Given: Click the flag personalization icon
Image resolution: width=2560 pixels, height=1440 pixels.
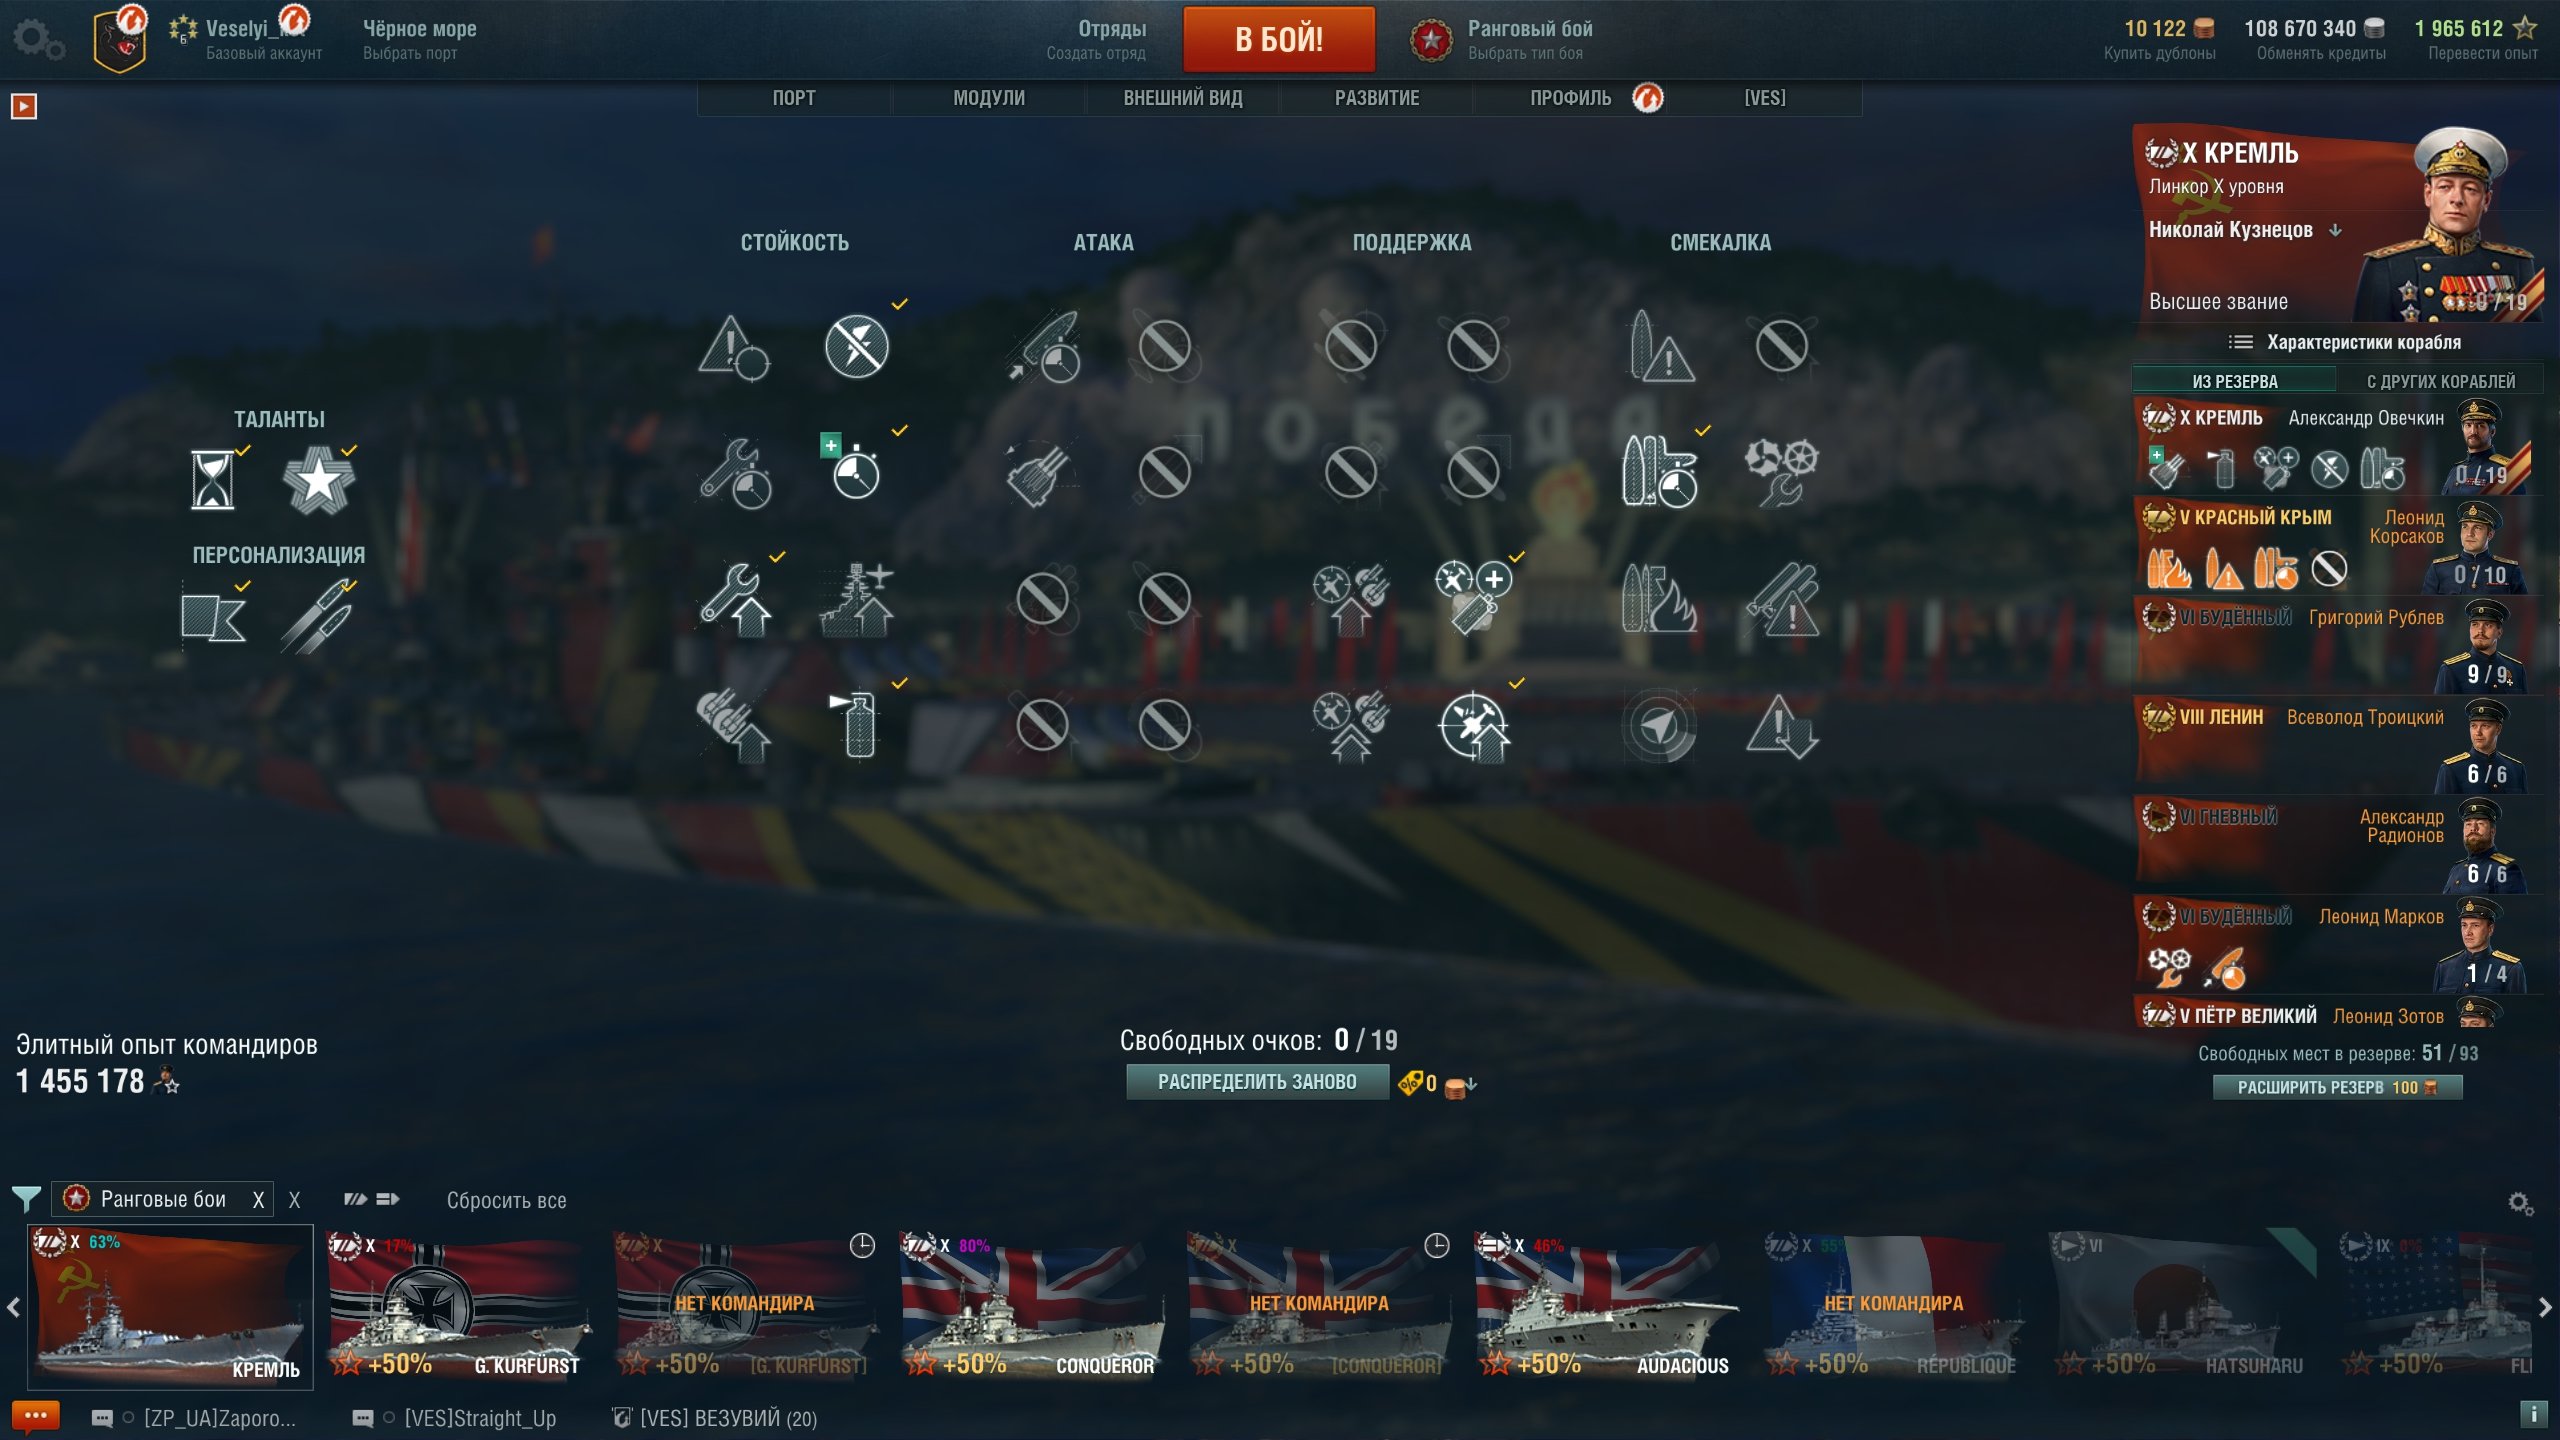Looking at the screenshot, I should pos(213,617).
